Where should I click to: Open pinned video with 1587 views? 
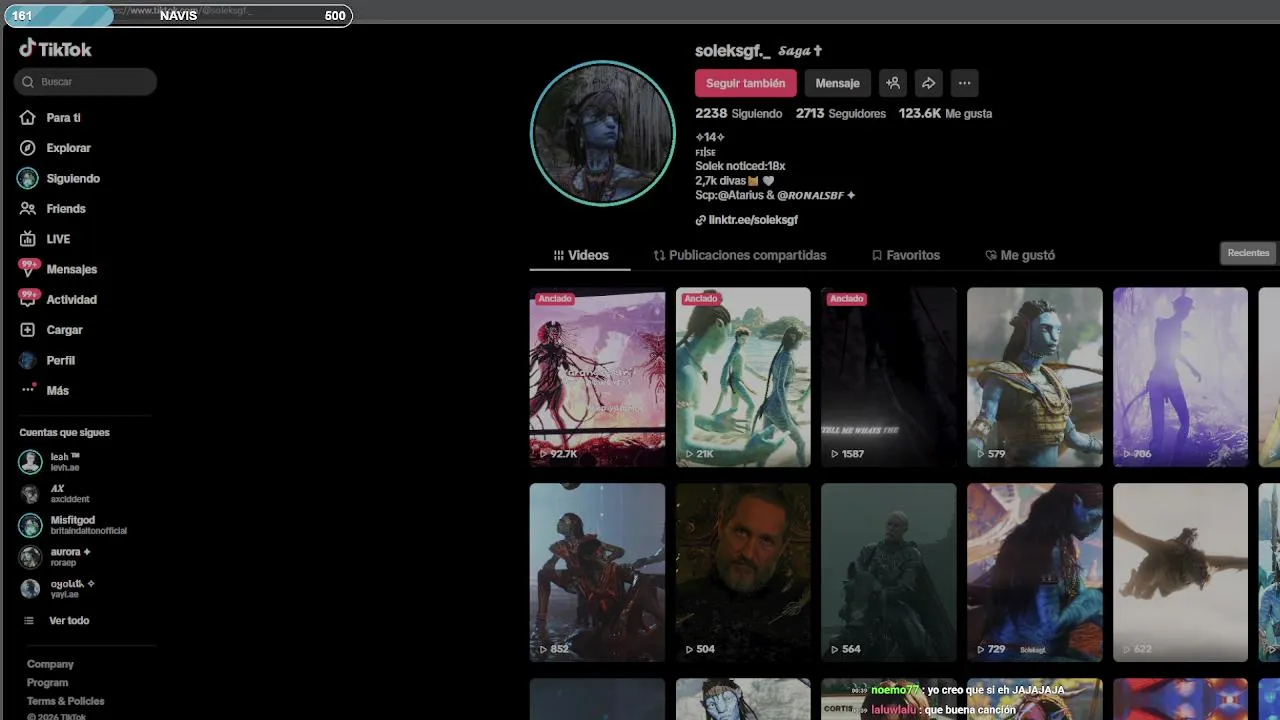point(889,377)
